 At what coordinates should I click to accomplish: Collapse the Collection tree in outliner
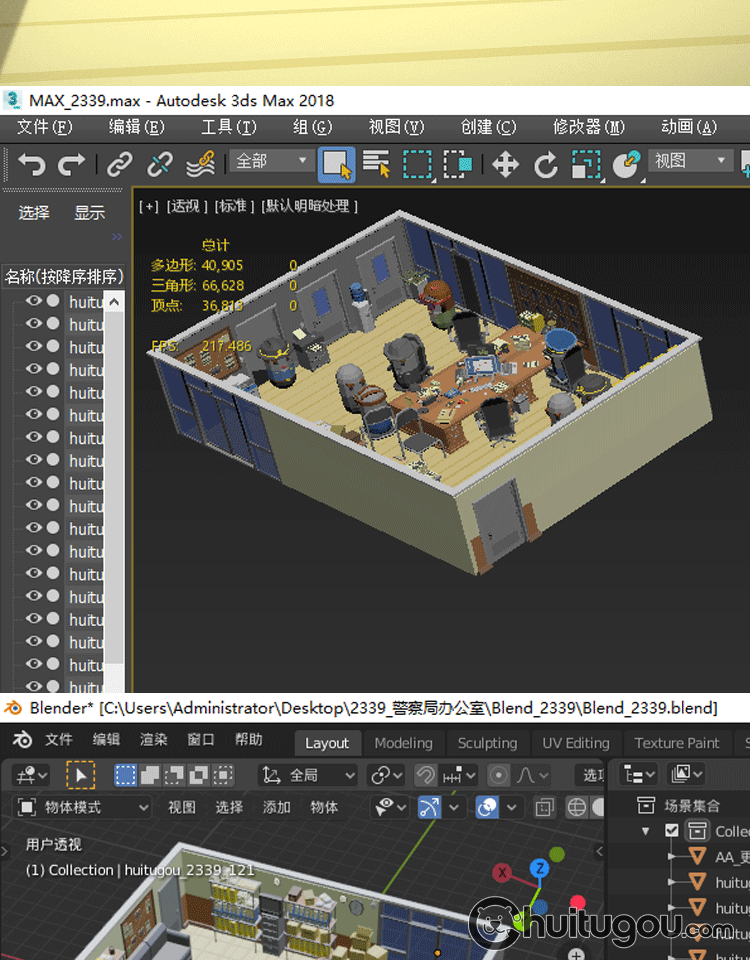pos(646,831)
